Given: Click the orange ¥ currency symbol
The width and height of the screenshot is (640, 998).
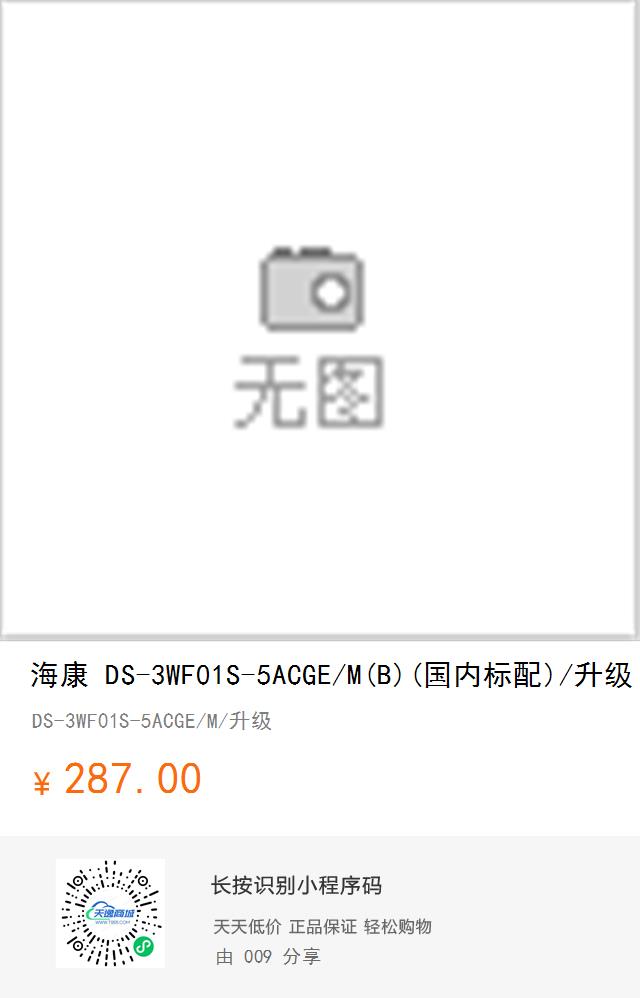Looking at the screenshot, I should point(41,783).
